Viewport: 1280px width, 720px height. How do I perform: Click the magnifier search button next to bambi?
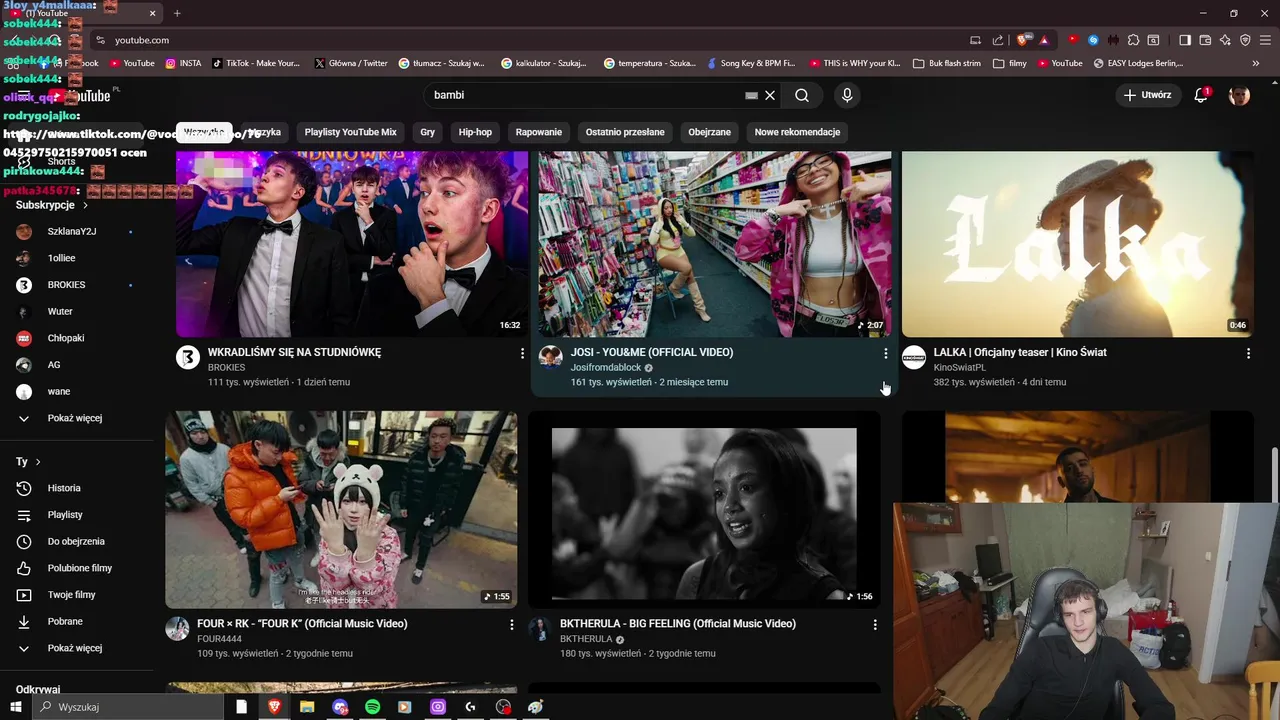(x=802, y=95)
